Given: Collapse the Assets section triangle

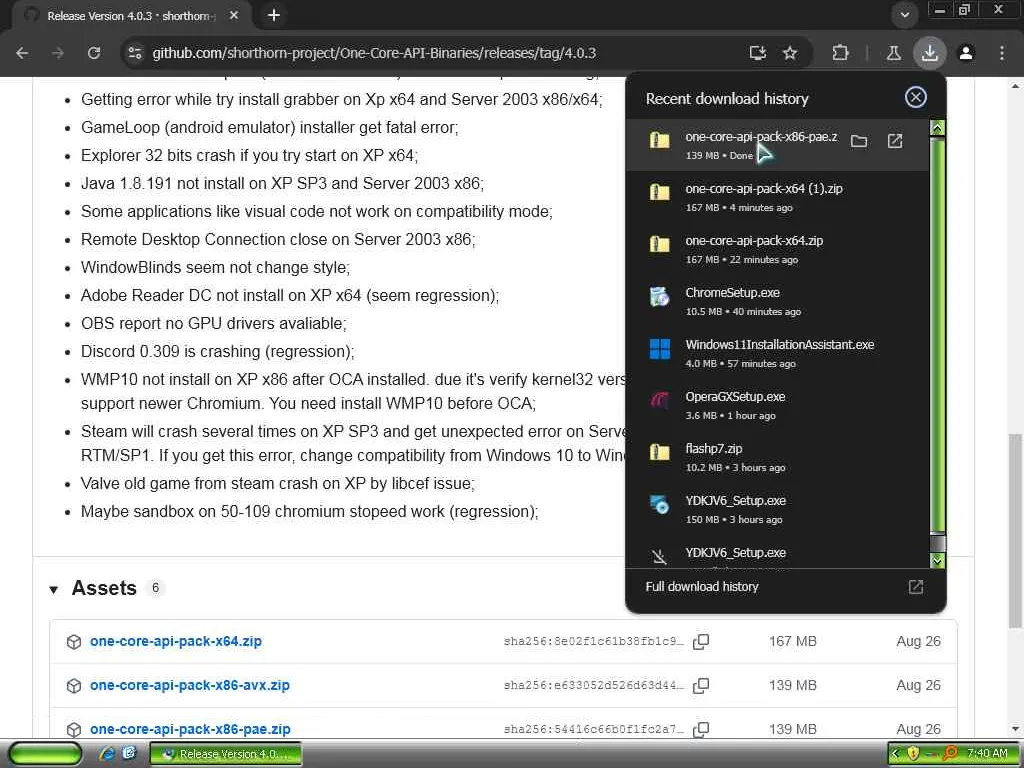Looking at the screenshot, I should click(x=54, y=590).
